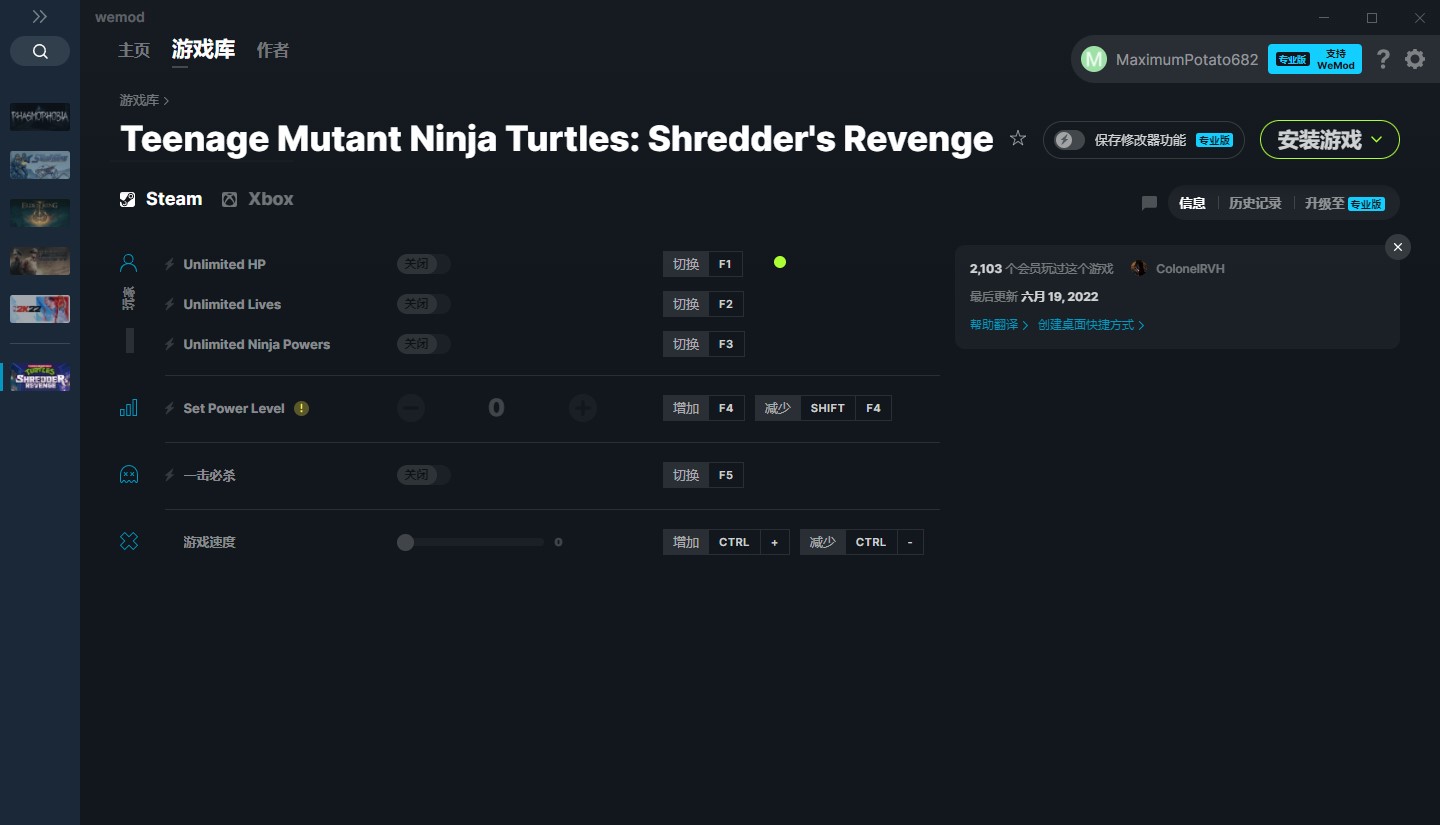The width and height of the screenshot is (1440, 825).
Task: Switch to 信息 info tab
Action: [1192, 203]
